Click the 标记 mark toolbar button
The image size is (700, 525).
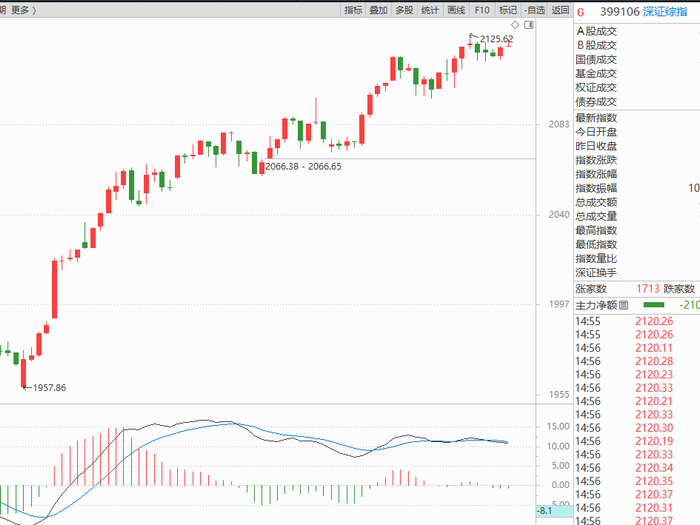(508, 10)
